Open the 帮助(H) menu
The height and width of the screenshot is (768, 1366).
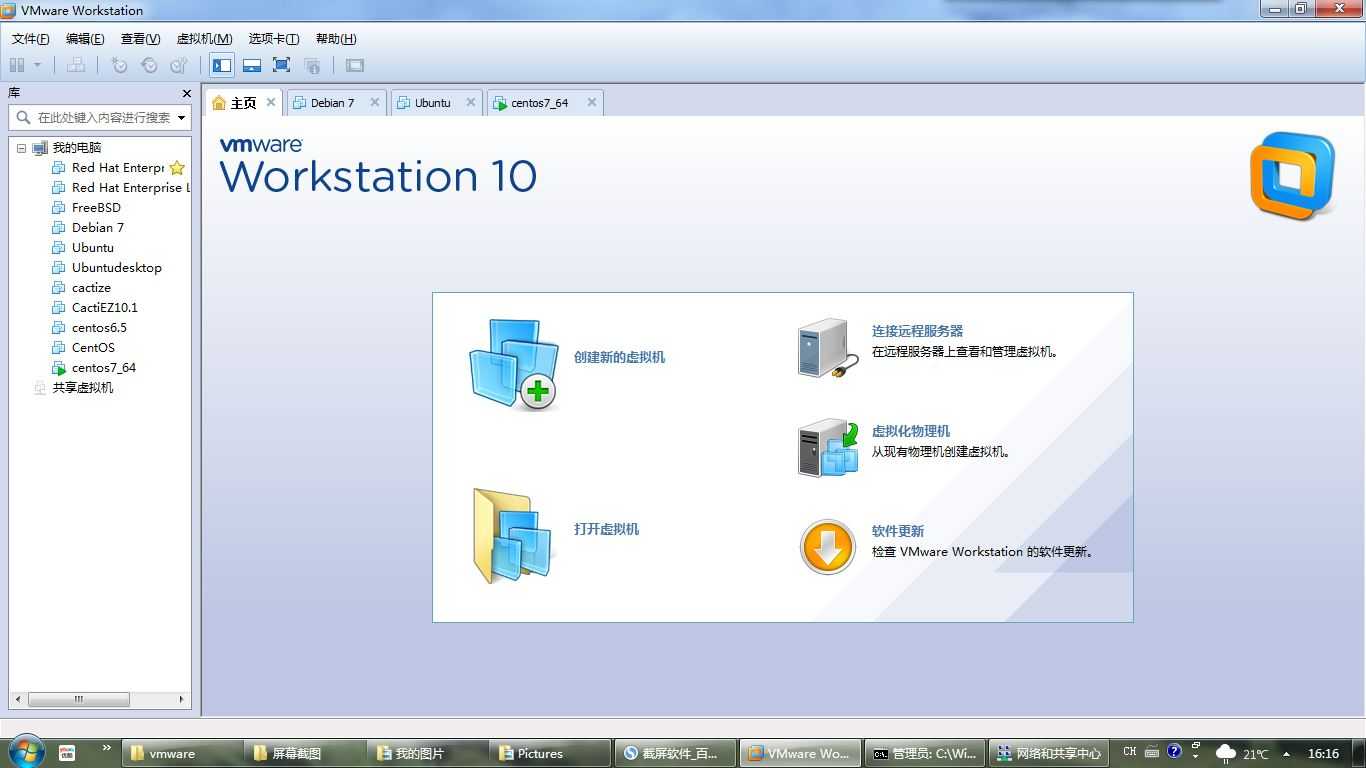[x=336, y=39]
